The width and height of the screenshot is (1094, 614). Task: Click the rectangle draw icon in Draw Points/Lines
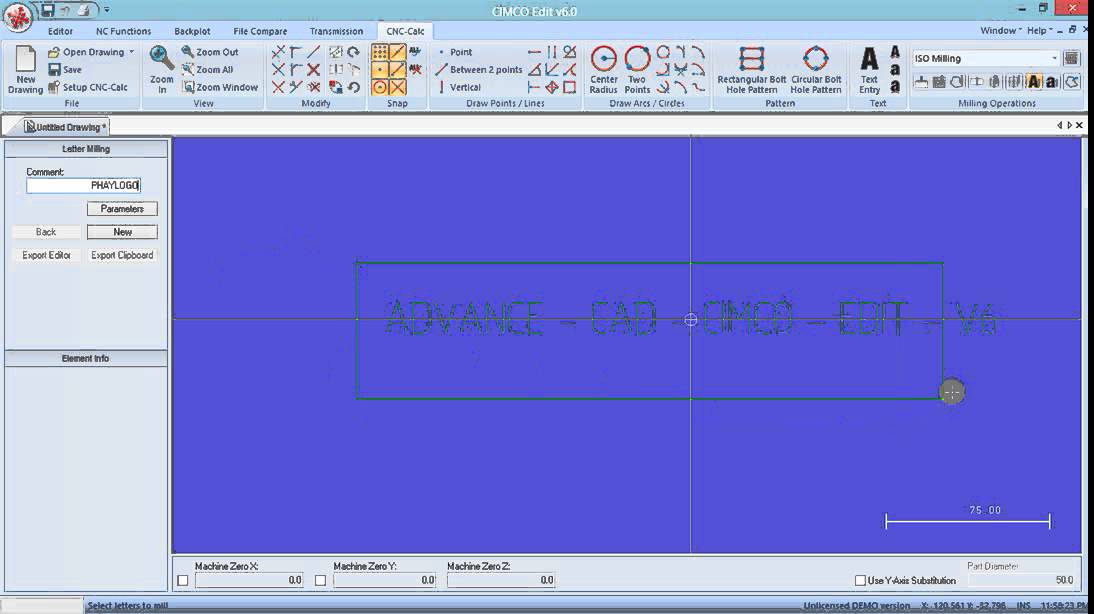[x=570, y=87]
